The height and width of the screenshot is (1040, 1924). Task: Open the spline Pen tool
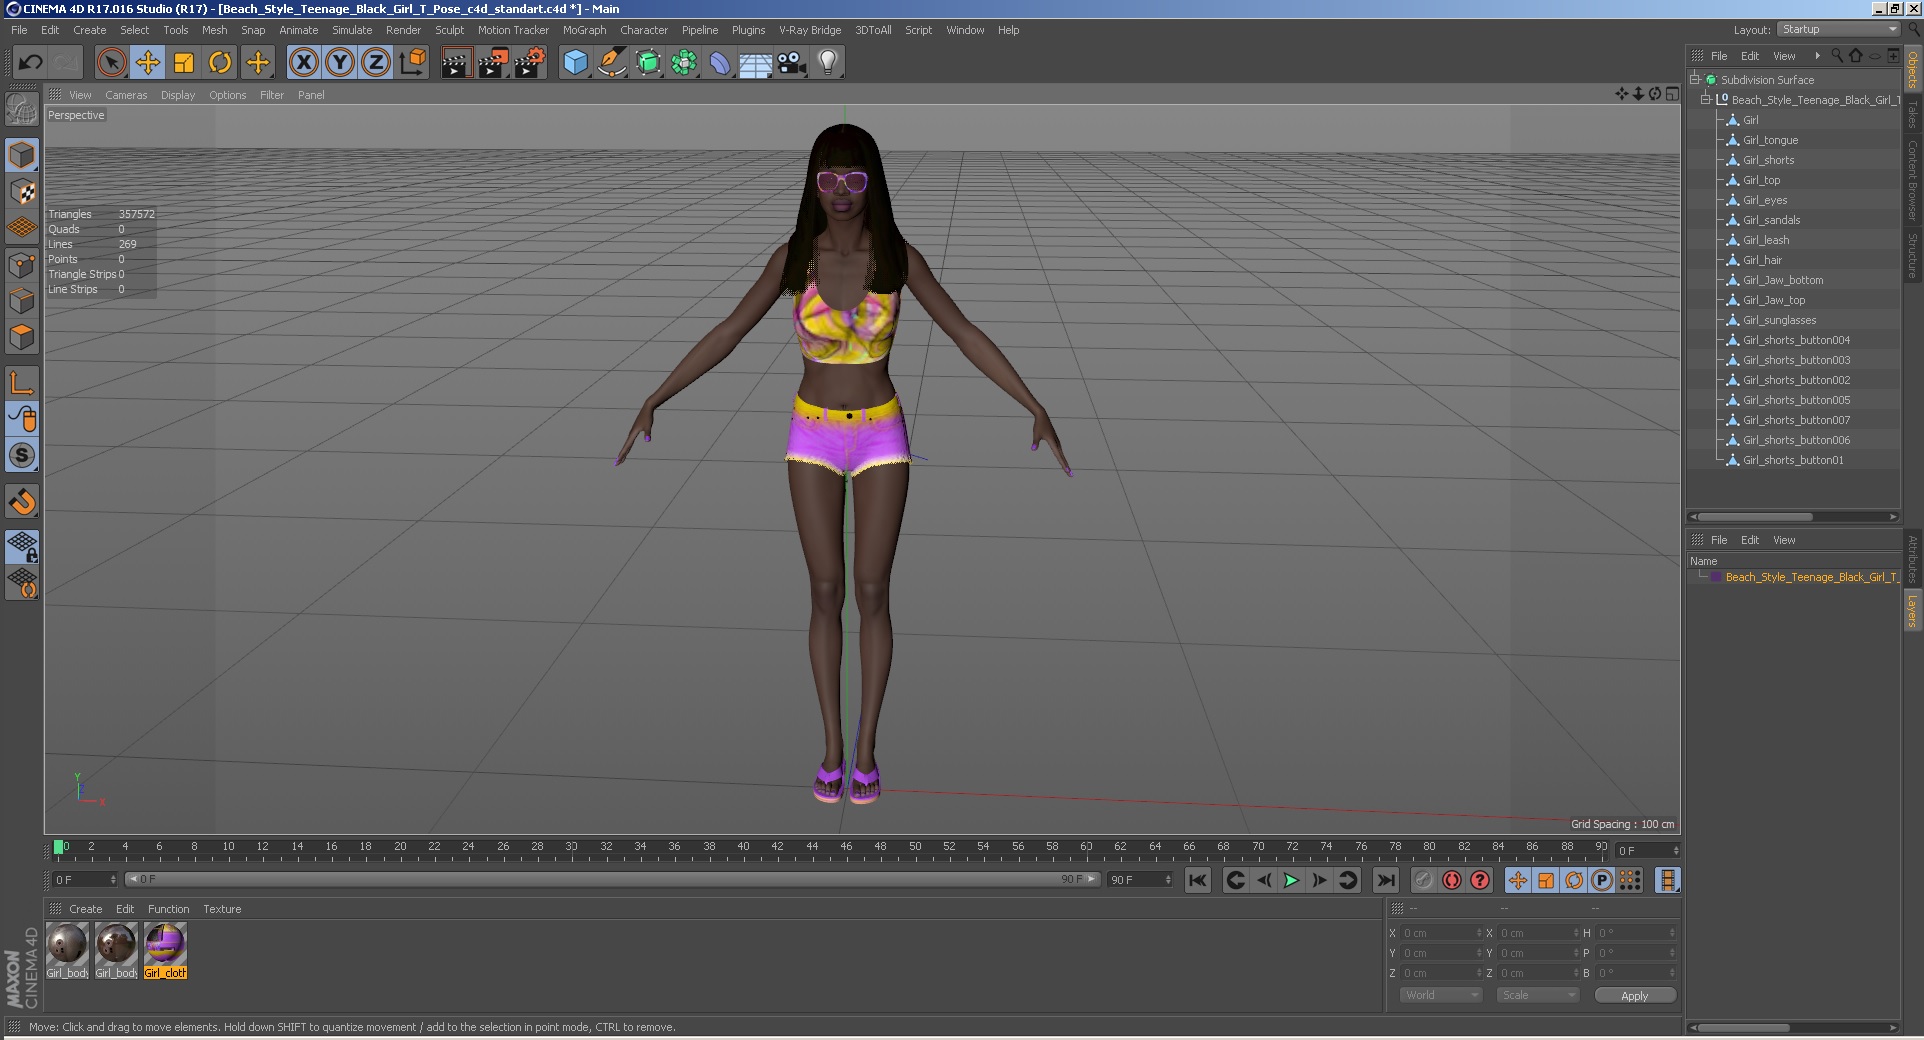click(x=611, y=63)
